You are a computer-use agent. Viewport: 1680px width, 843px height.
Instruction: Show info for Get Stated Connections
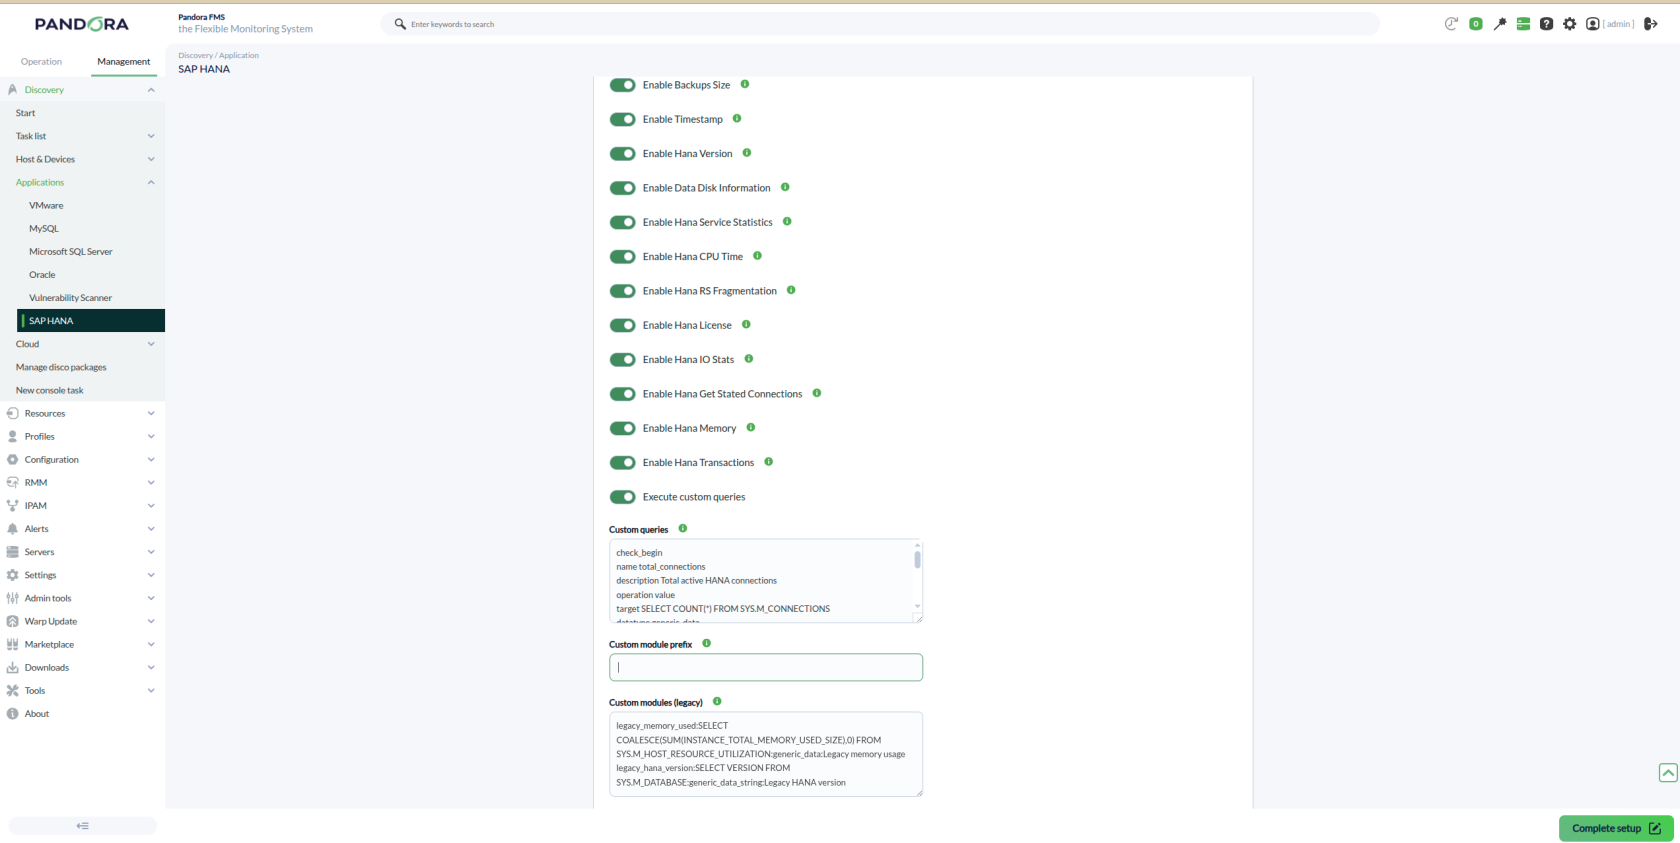[x=817, y=393]
